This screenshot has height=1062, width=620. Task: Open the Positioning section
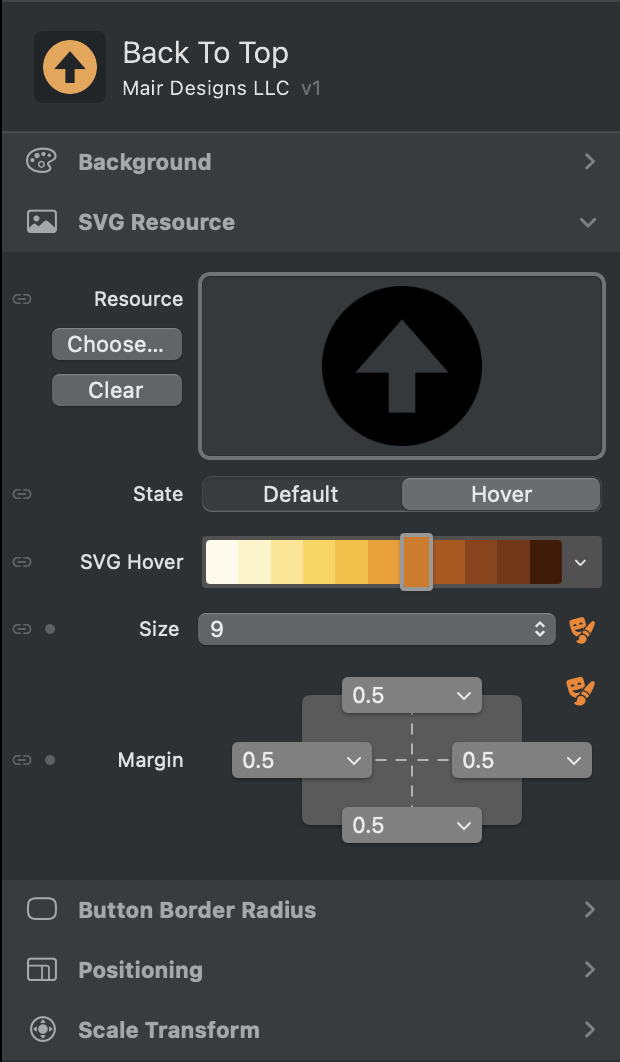click(x=589, y=970)
